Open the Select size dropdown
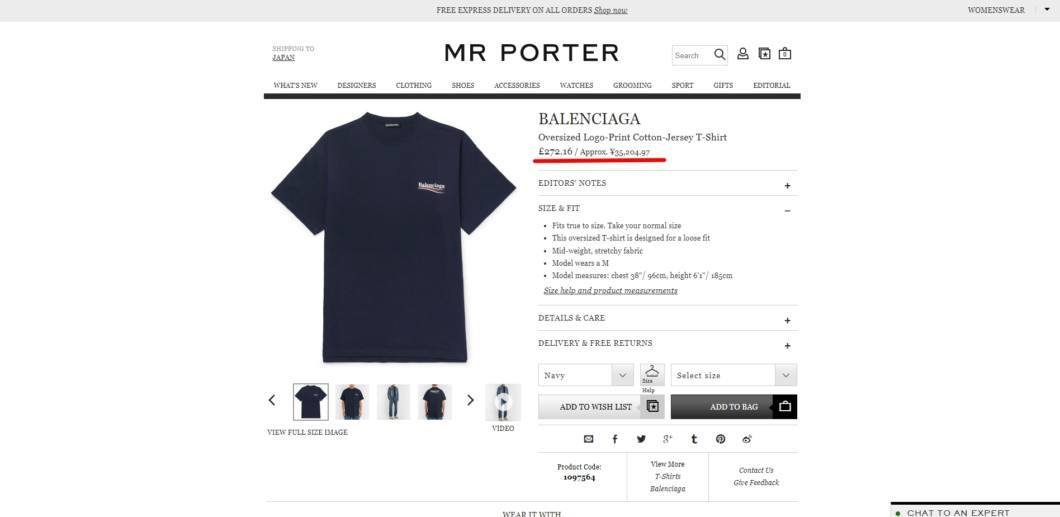 pyautogui.click(x=733, y=375)
